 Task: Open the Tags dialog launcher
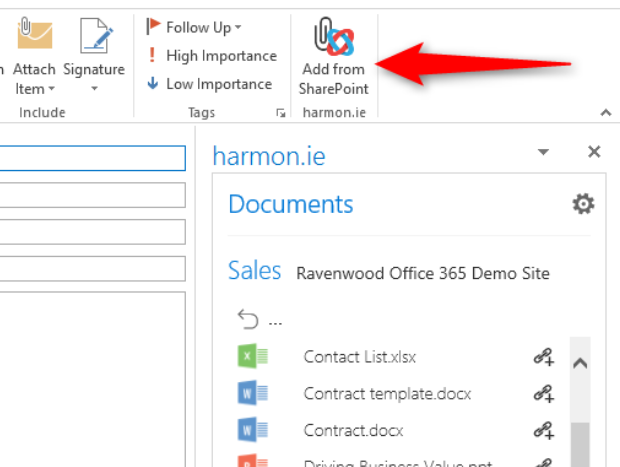click(x=279, y=114)
